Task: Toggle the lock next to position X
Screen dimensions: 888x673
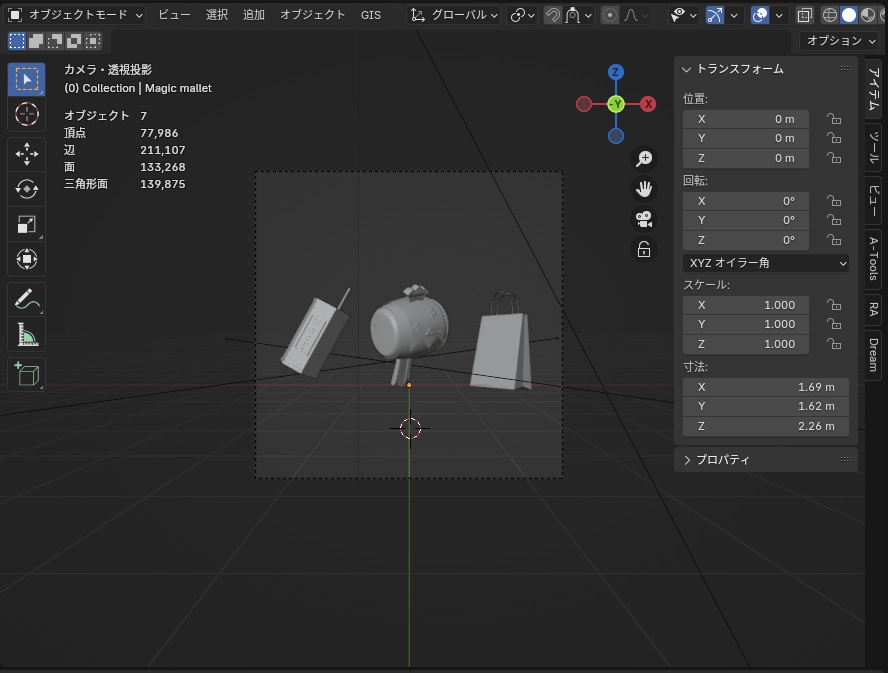Action: pyautogui.click(x=832, y=119)
